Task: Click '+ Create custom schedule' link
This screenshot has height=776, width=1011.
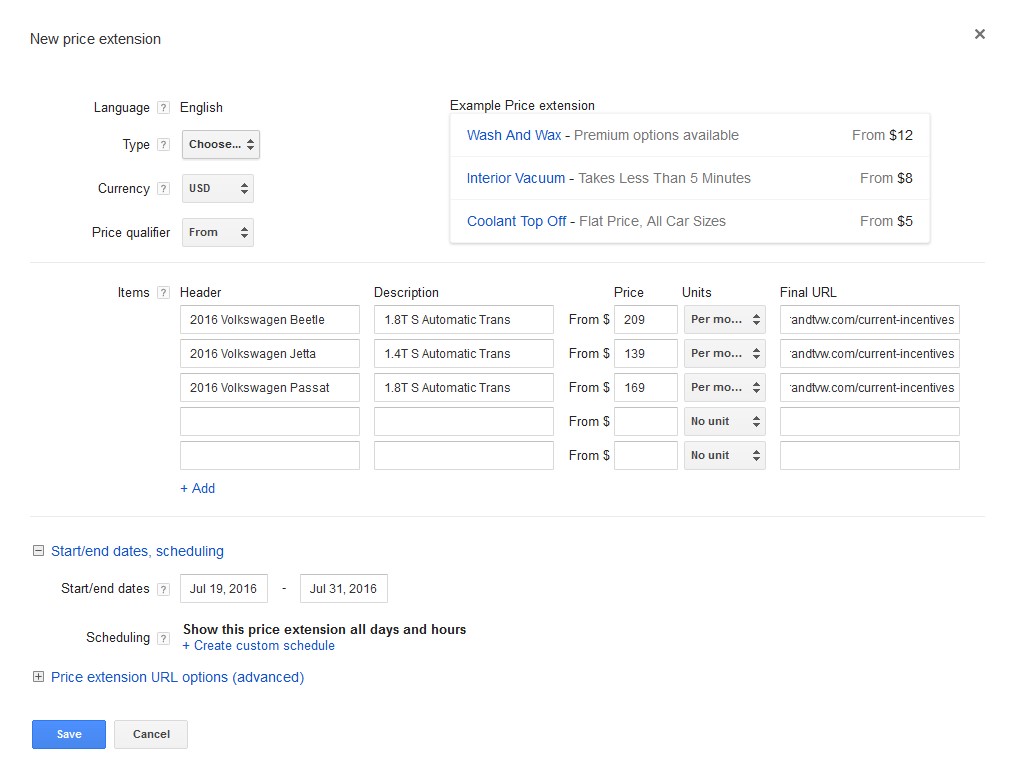Action: pyautogui.click(x=259, y=645)
